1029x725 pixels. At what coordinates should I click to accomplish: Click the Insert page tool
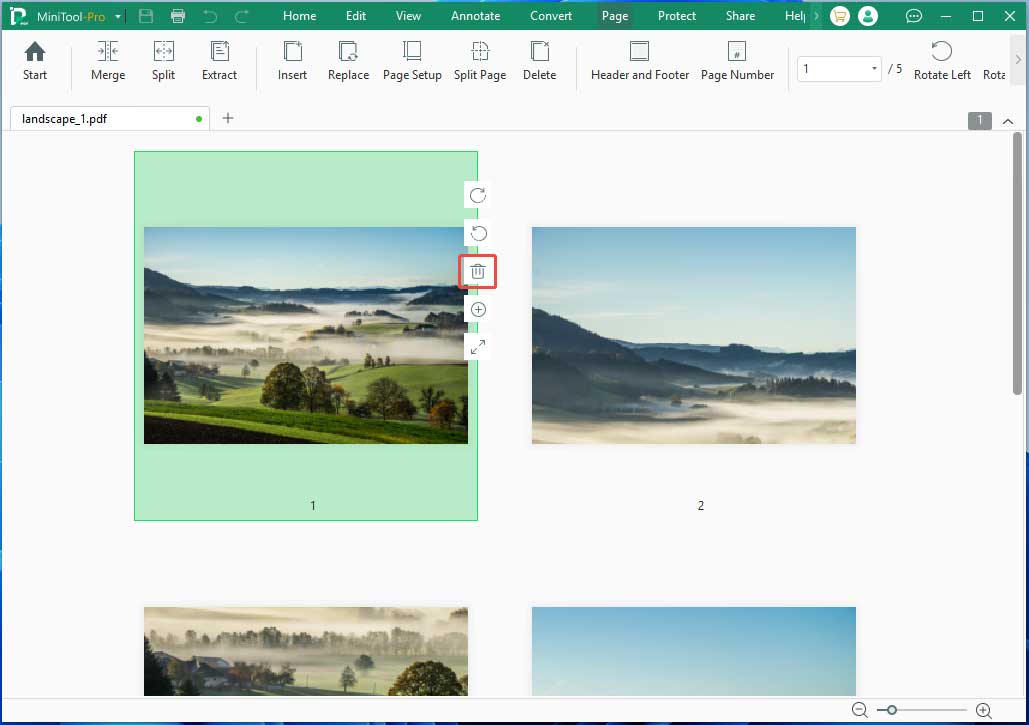pyautogui.click(x=292, y=61)
